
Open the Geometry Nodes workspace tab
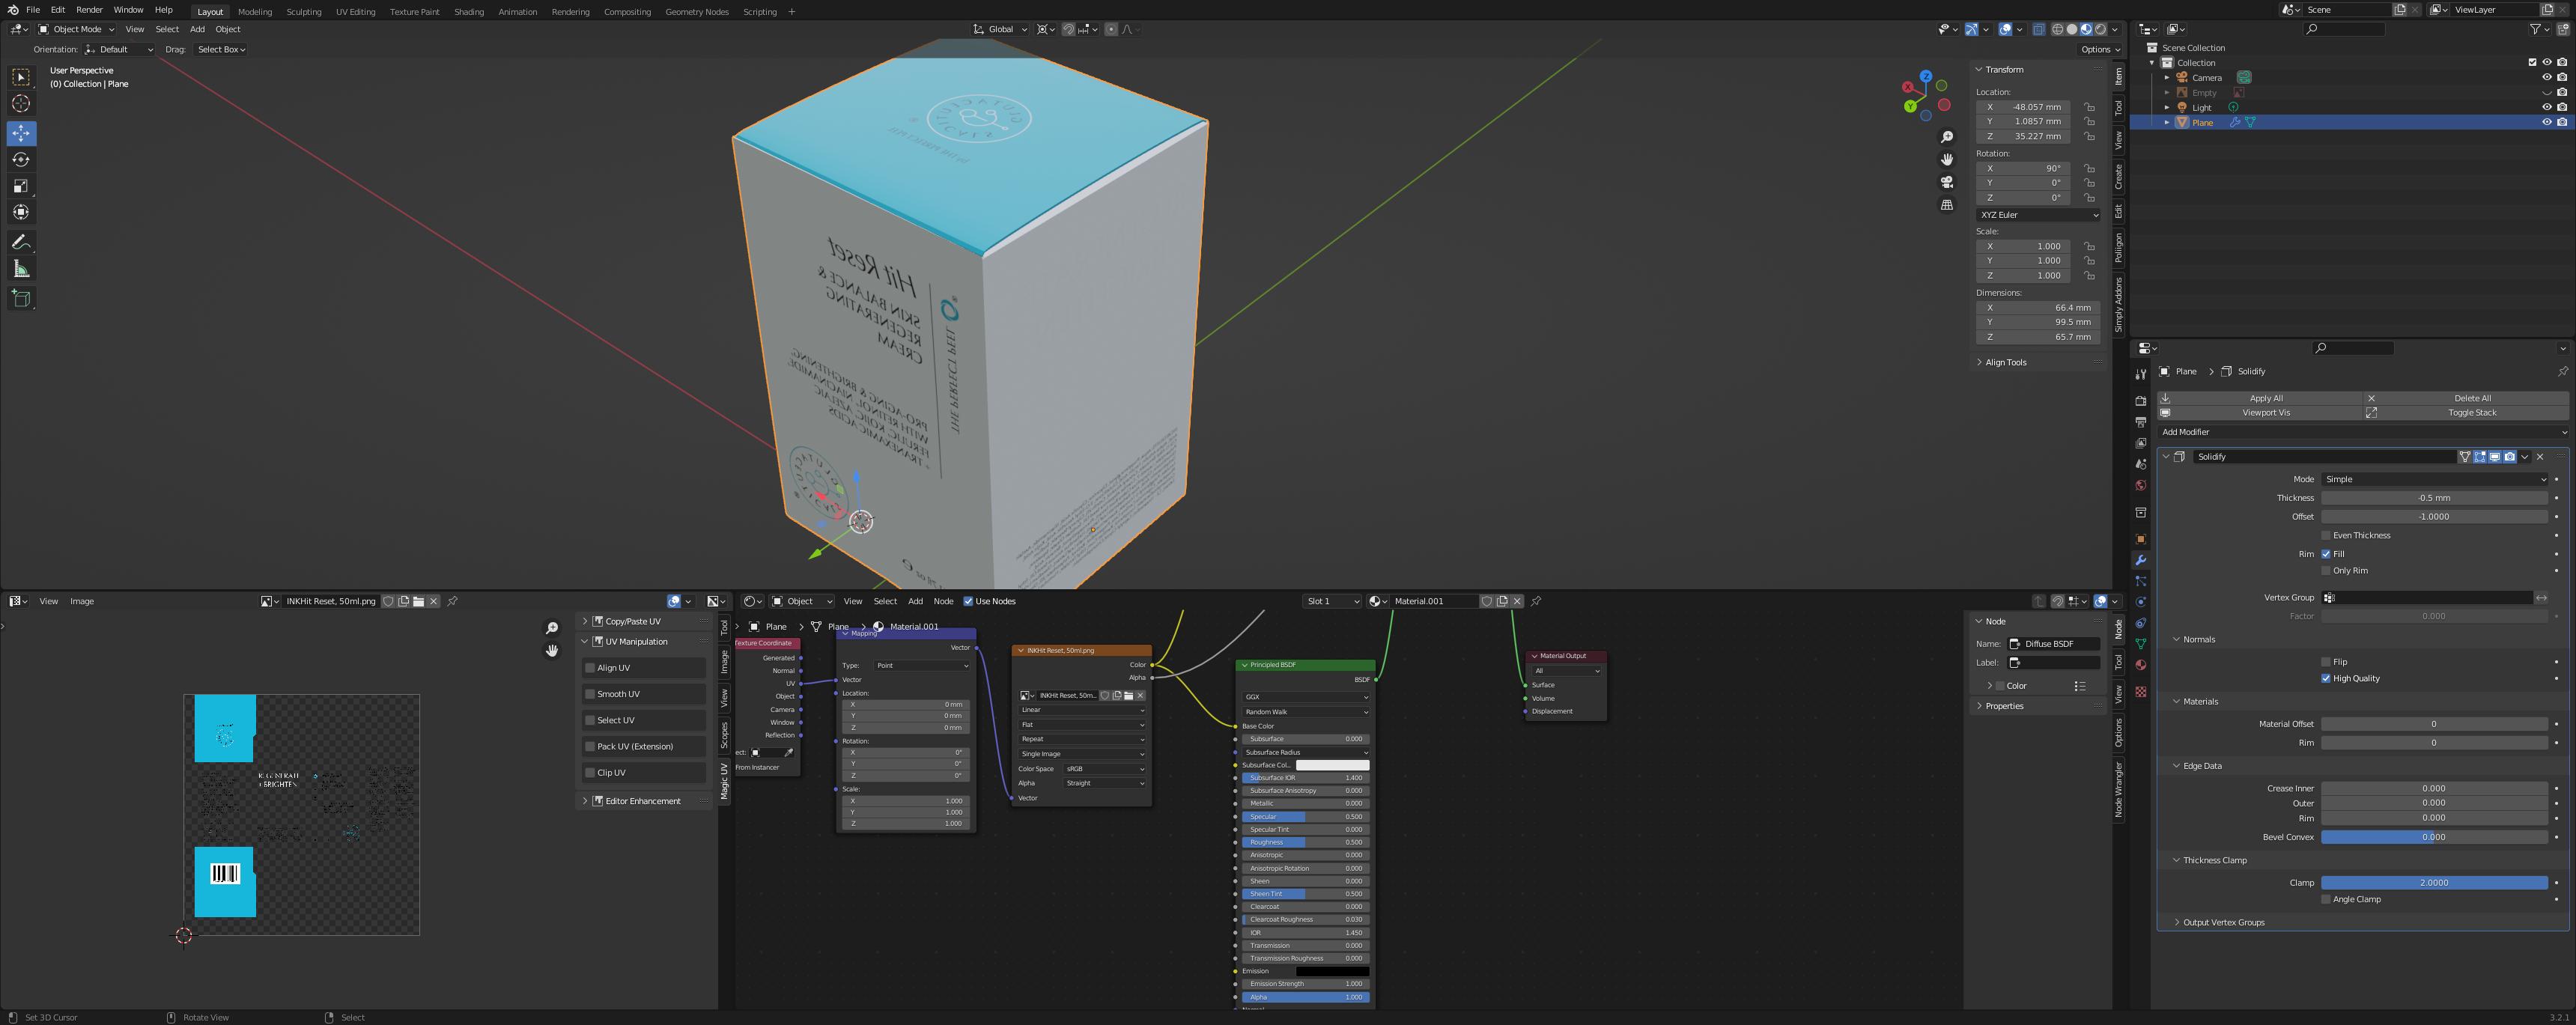pos(696,12)
